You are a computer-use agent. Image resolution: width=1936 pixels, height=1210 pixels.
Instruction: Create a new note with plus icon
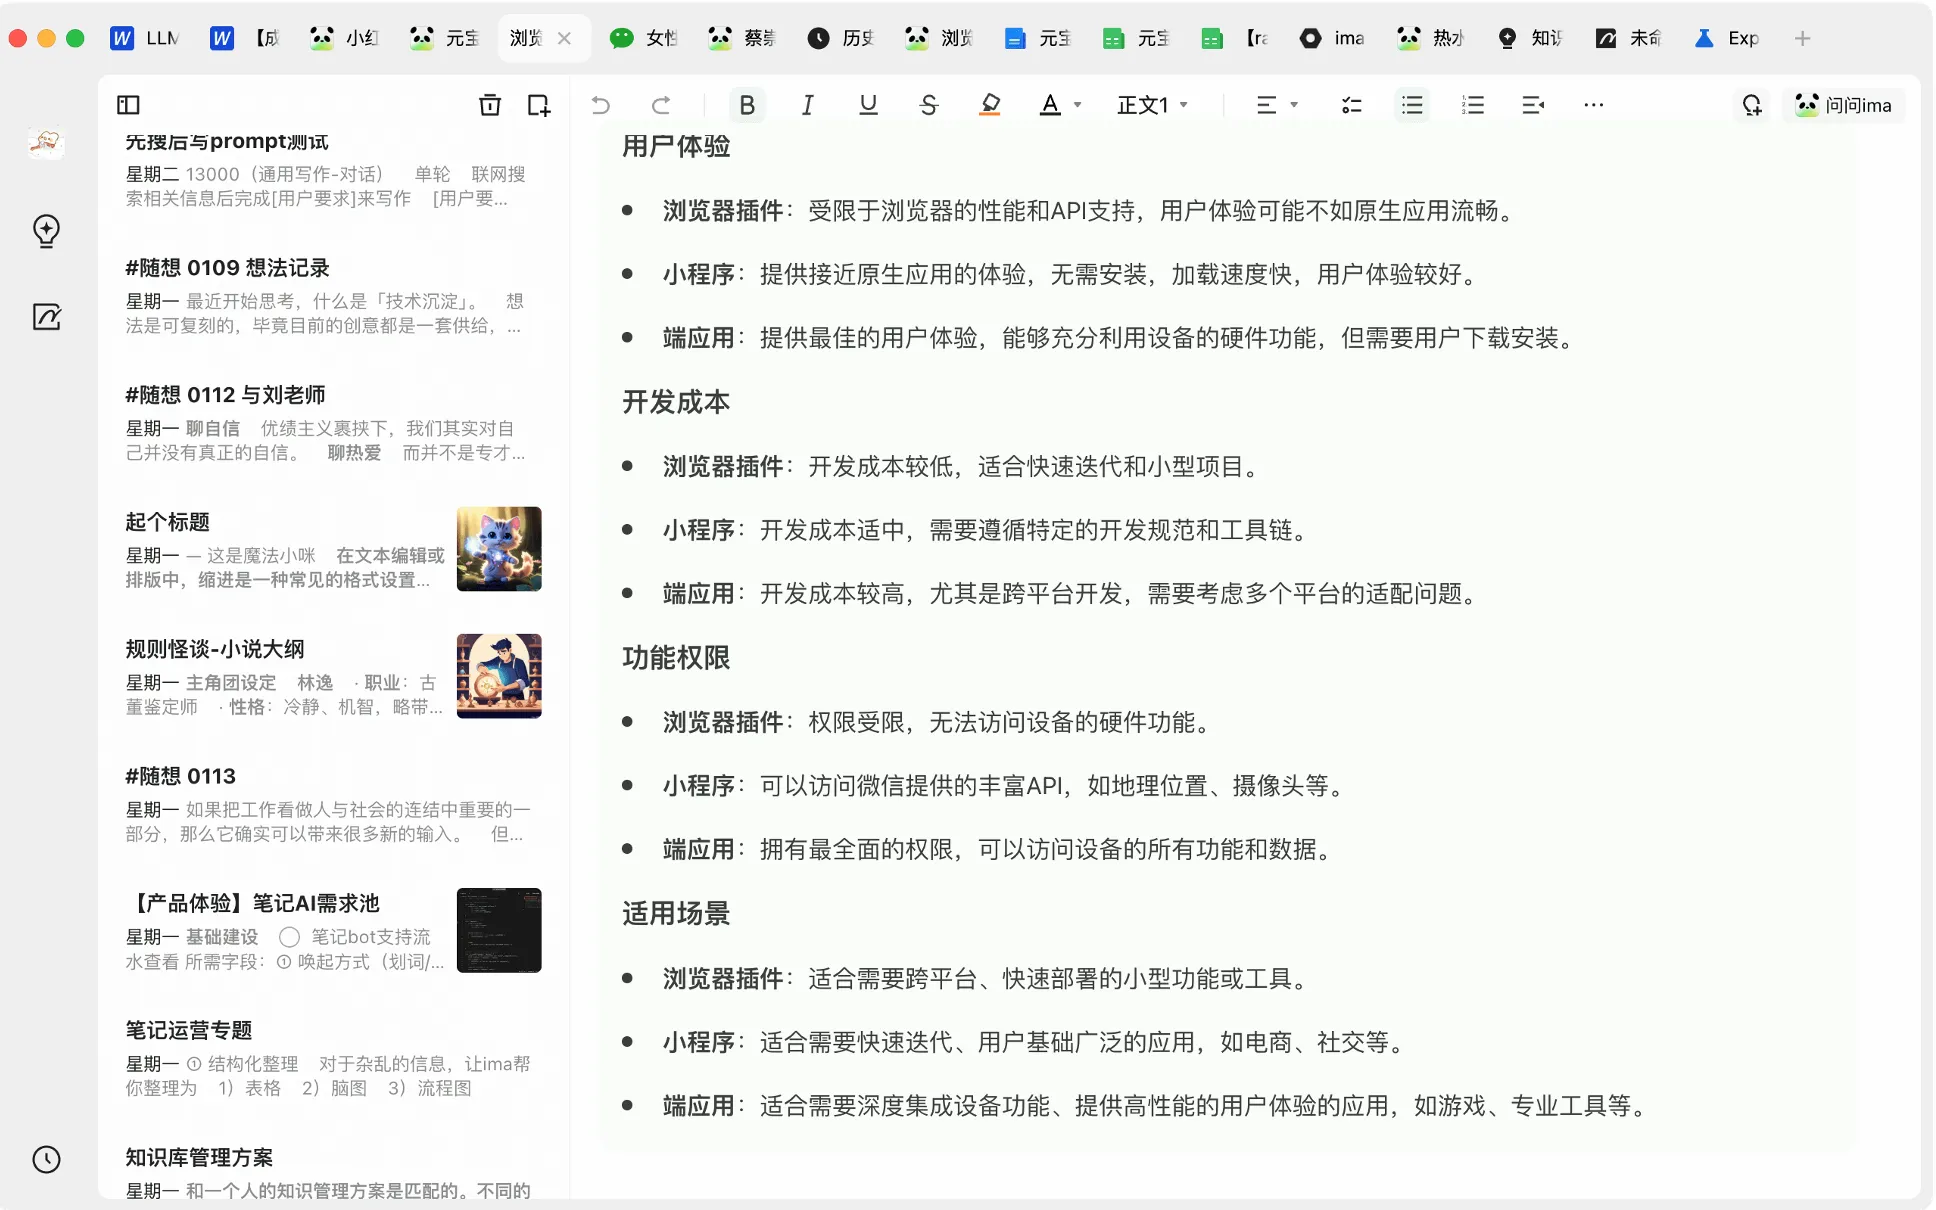538,105
